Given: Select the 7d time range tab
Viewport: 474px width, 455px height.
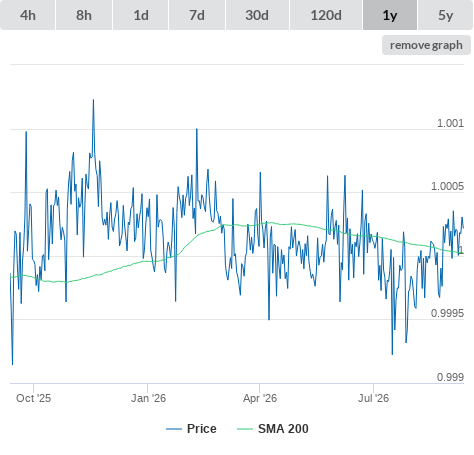Looking at the screenshot, I should tap(197, 15).
